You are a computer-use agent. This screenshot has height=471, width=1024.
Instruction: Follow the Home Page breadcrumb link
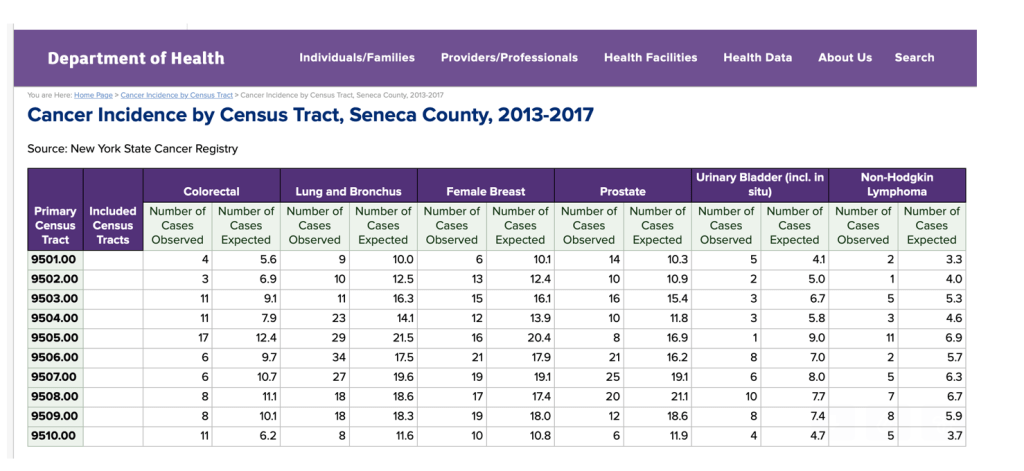click(x=94, y=95)
